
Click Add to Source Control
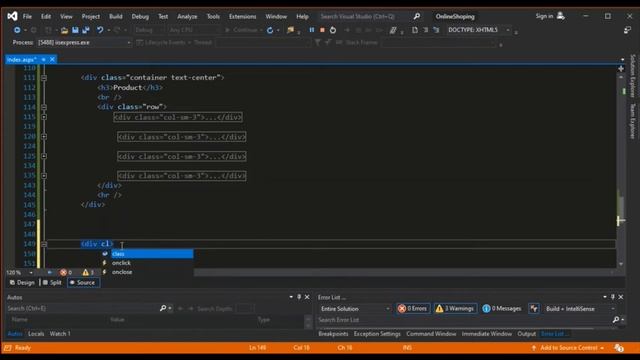[568, 348]
